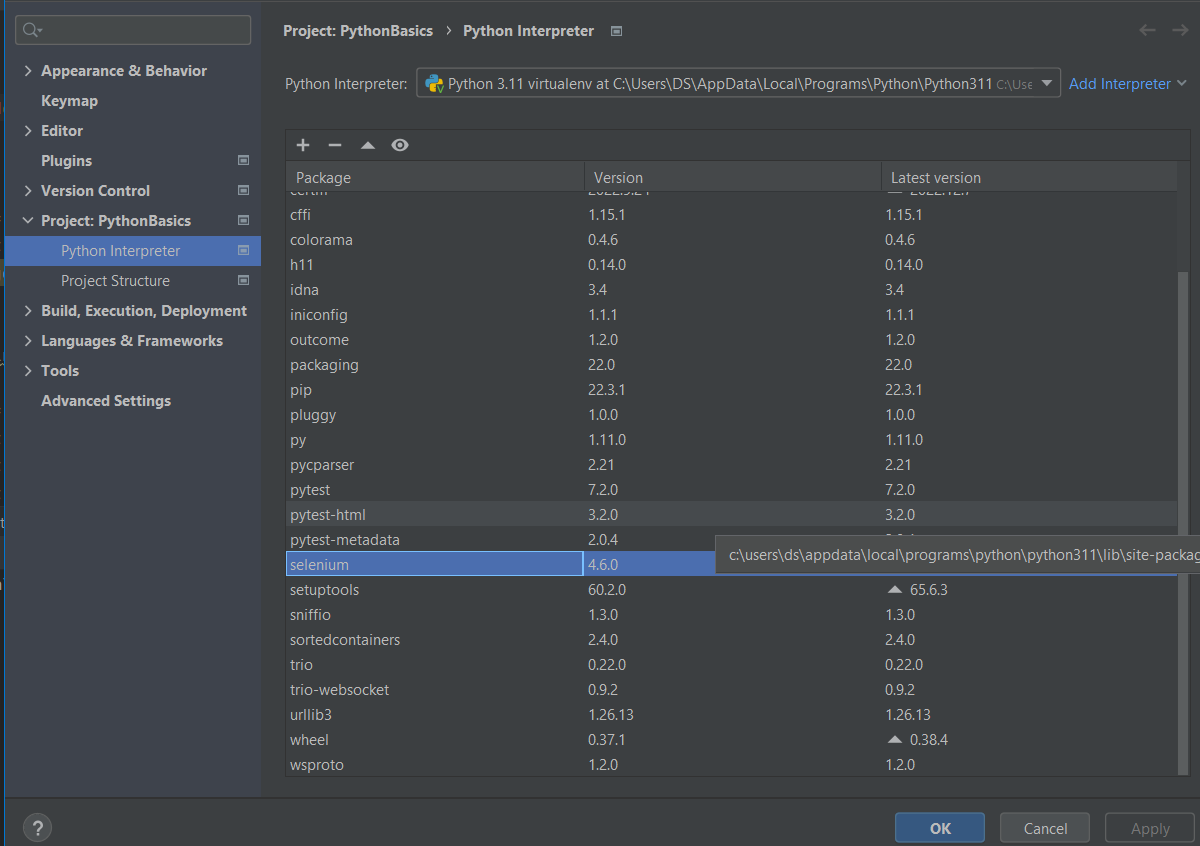Viewport: 1200px width, 846px height.
Task: Navigate back with the left arrow
Action: click(x=1148, y=30)
